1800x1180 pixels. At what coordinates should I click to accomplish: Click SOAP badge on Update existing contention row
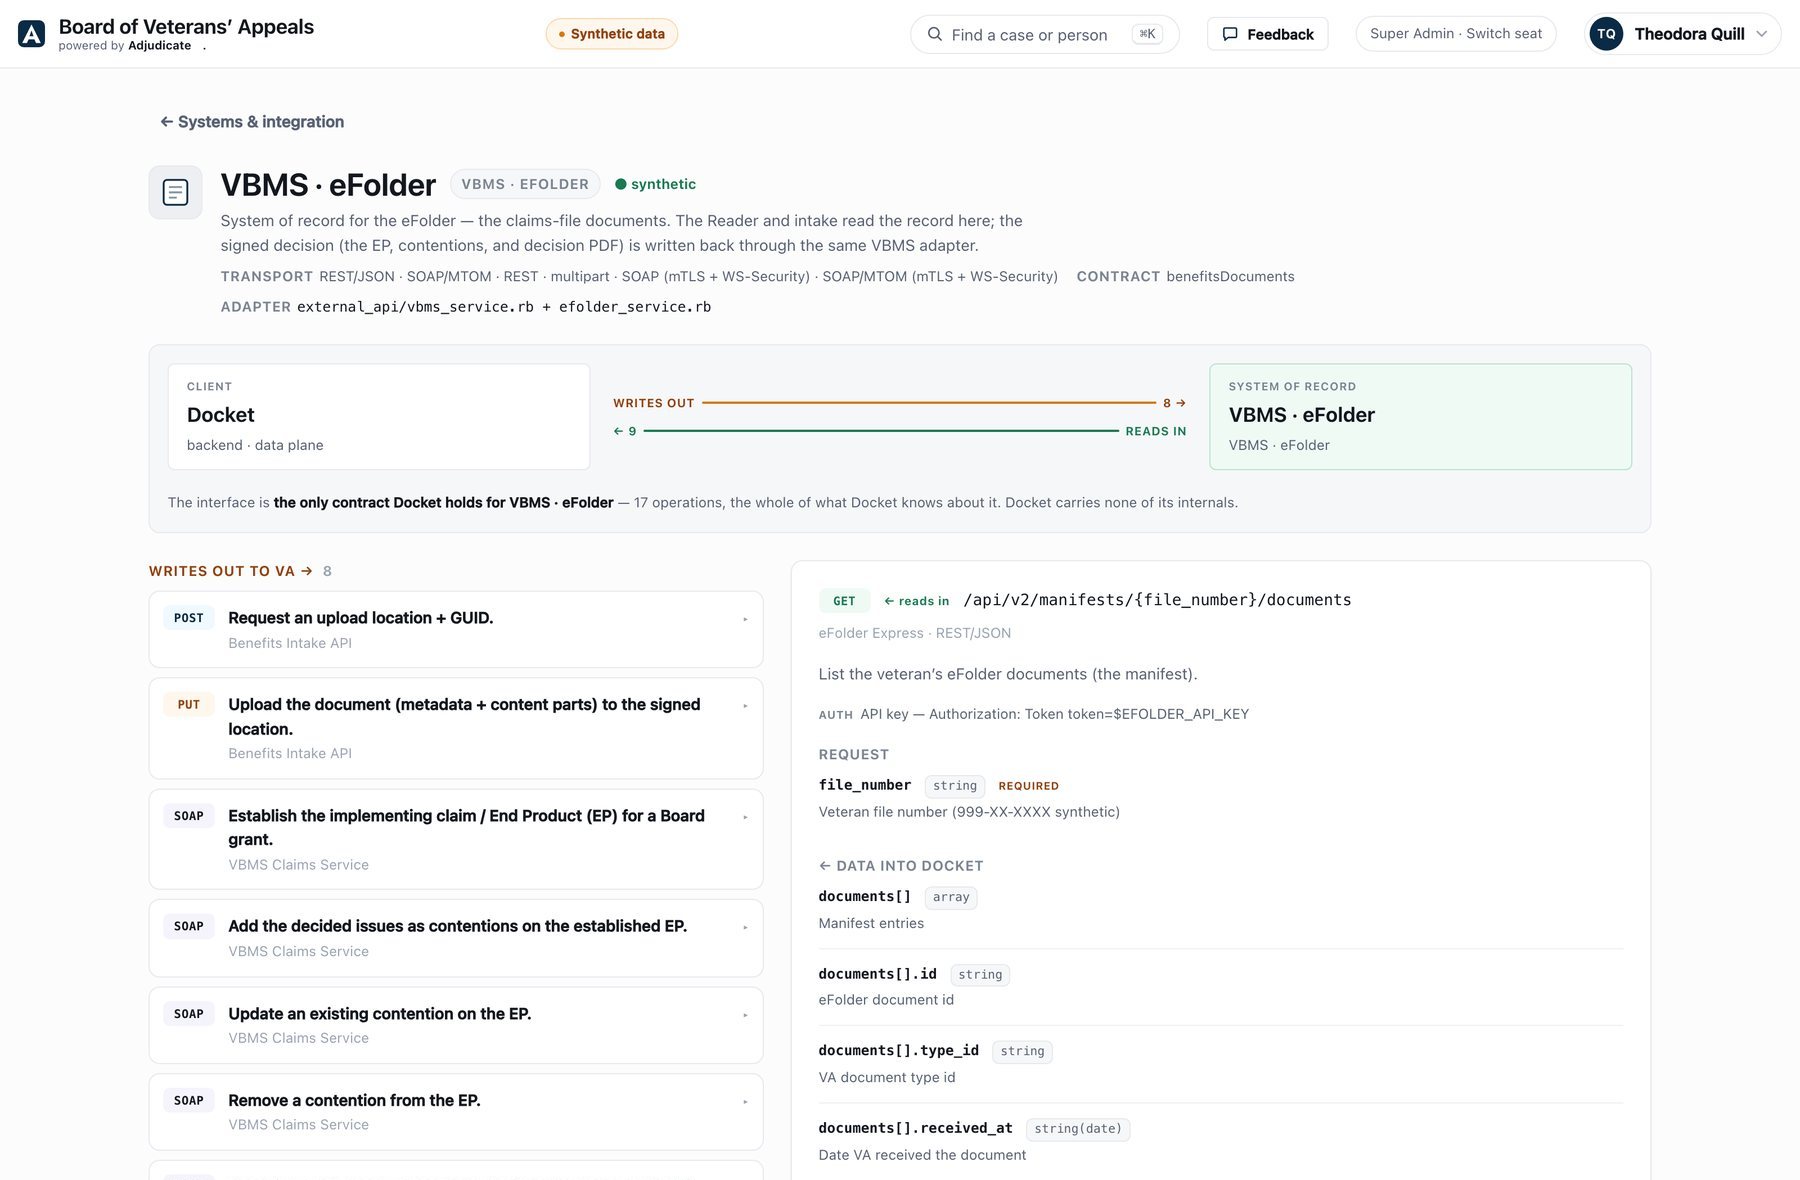[x=188, y=1014]
